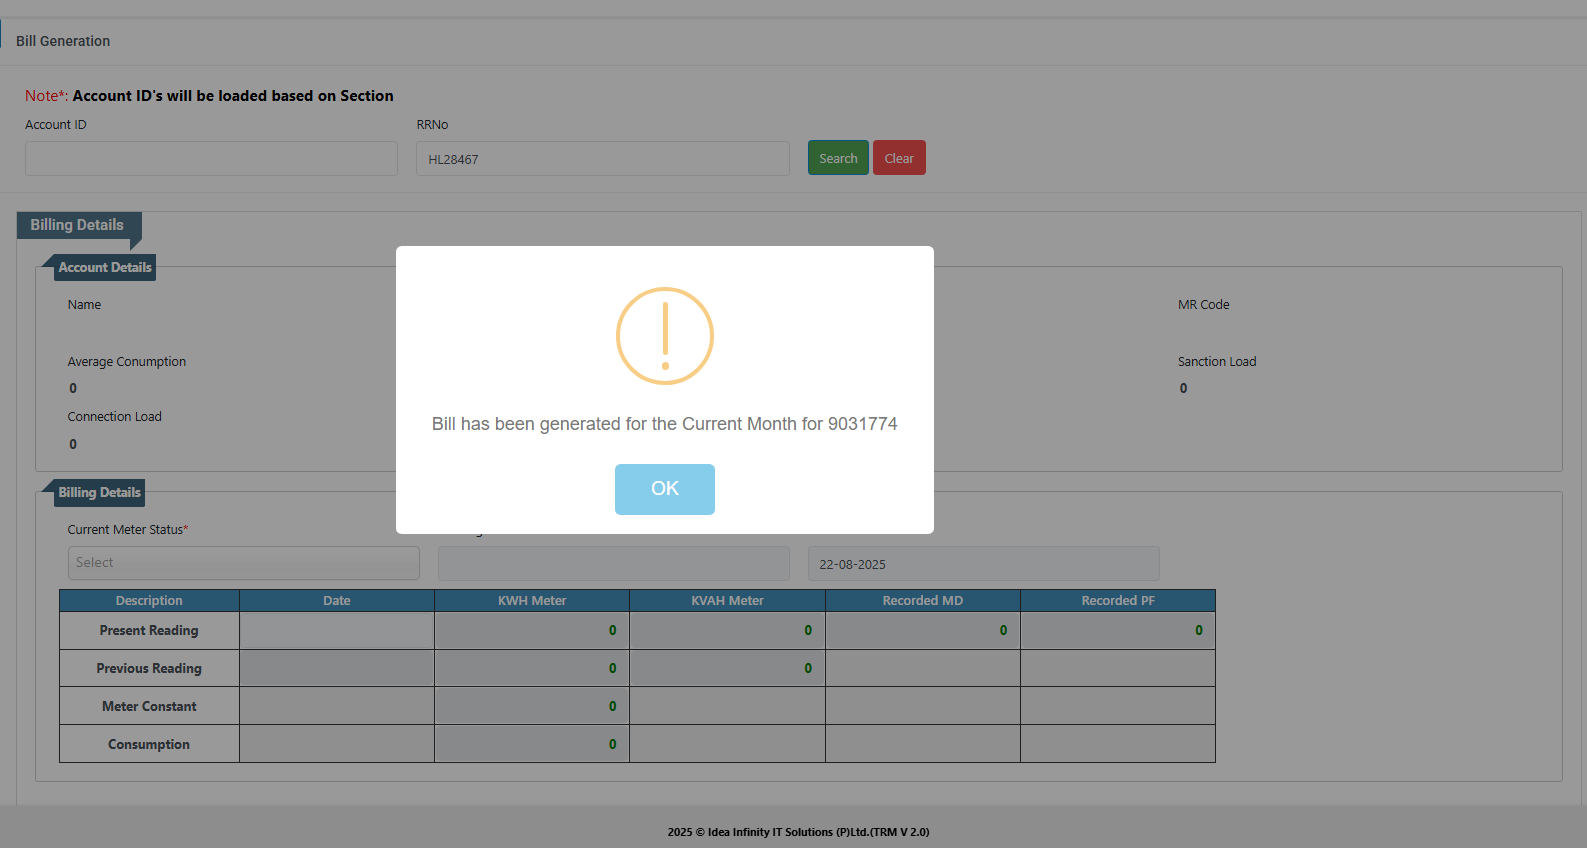Click the blank field between Select dropdown and date

(614, 563)
